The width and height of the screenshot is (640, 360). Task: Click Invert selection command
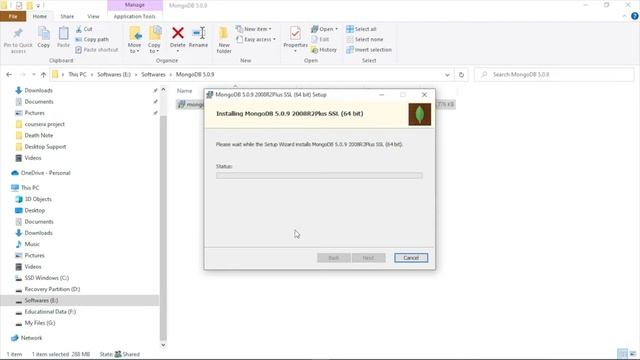[369, 49]
